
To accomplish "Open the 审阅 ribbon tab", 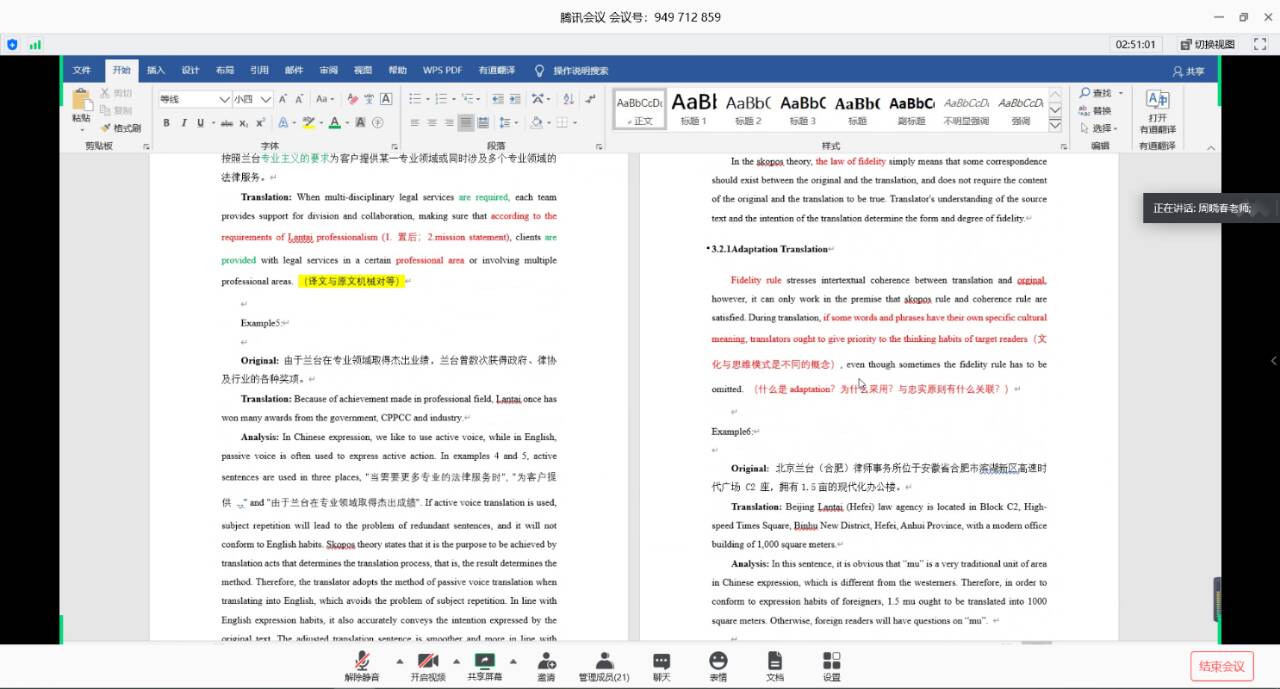I will tap(328, 70).
